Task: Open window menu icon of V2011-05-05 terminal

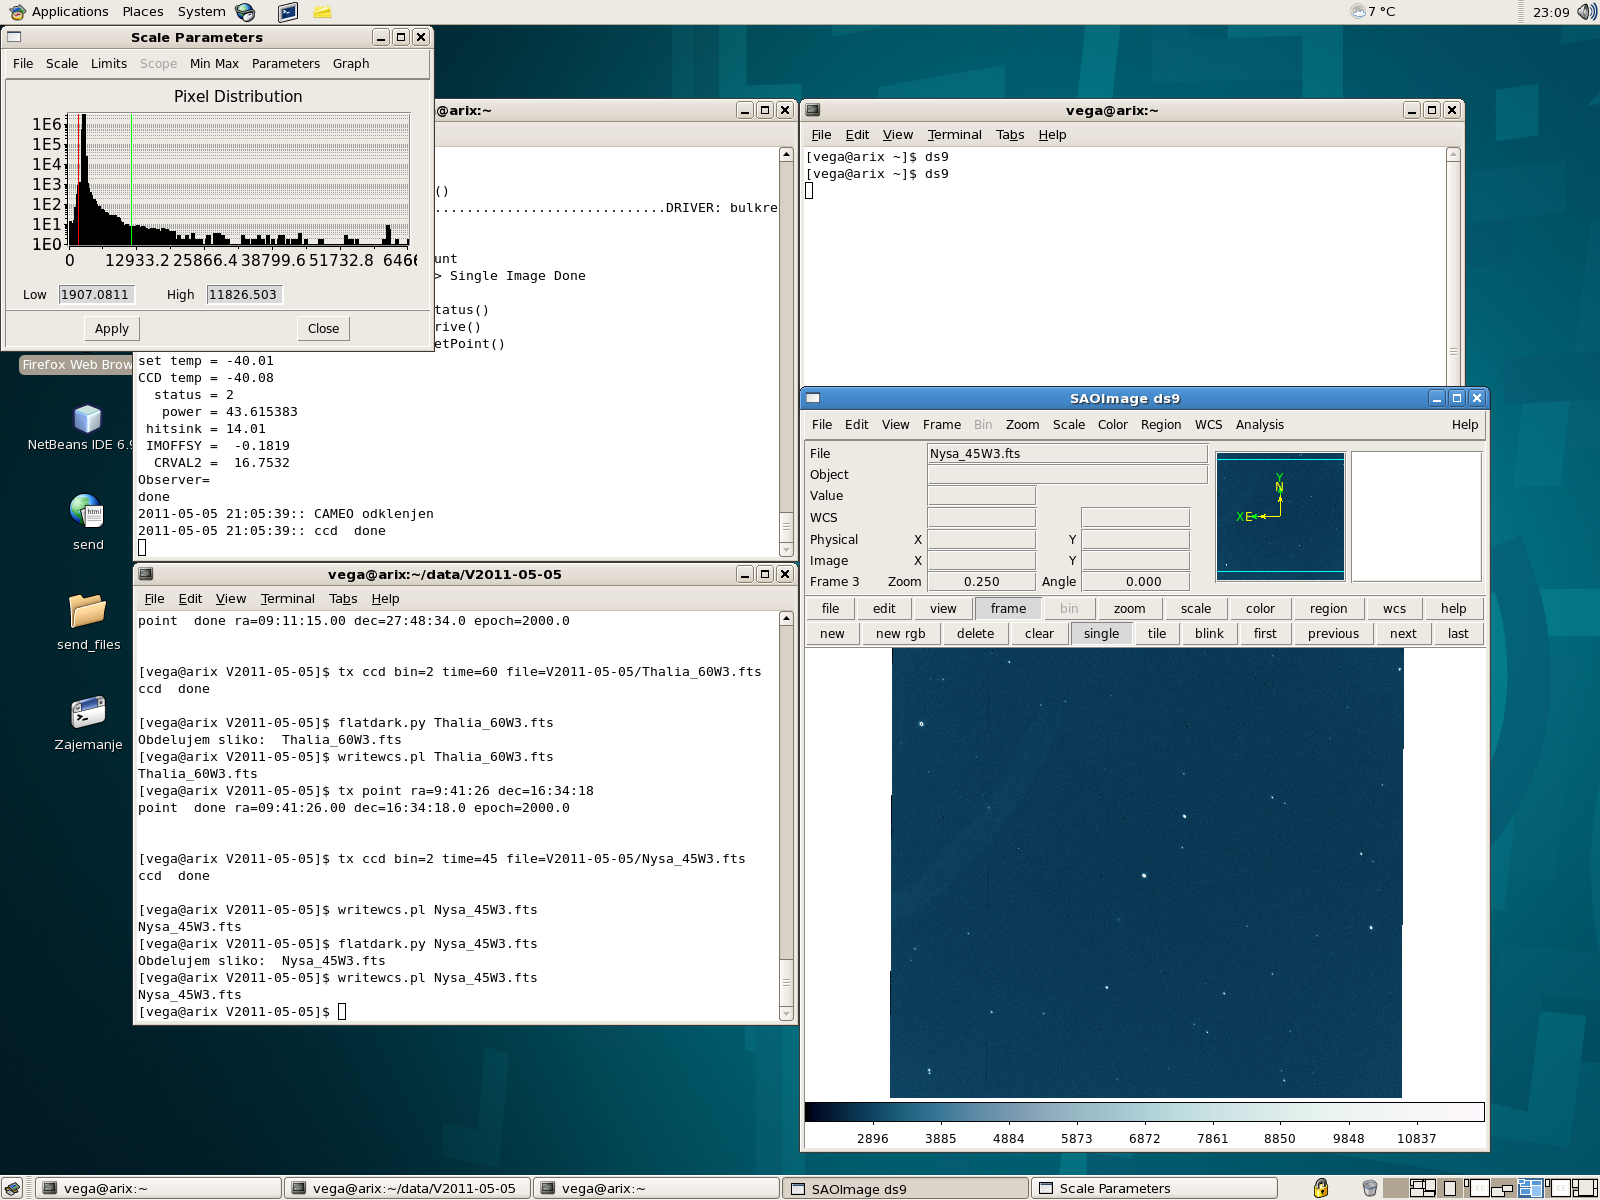Action: (145, 574)
